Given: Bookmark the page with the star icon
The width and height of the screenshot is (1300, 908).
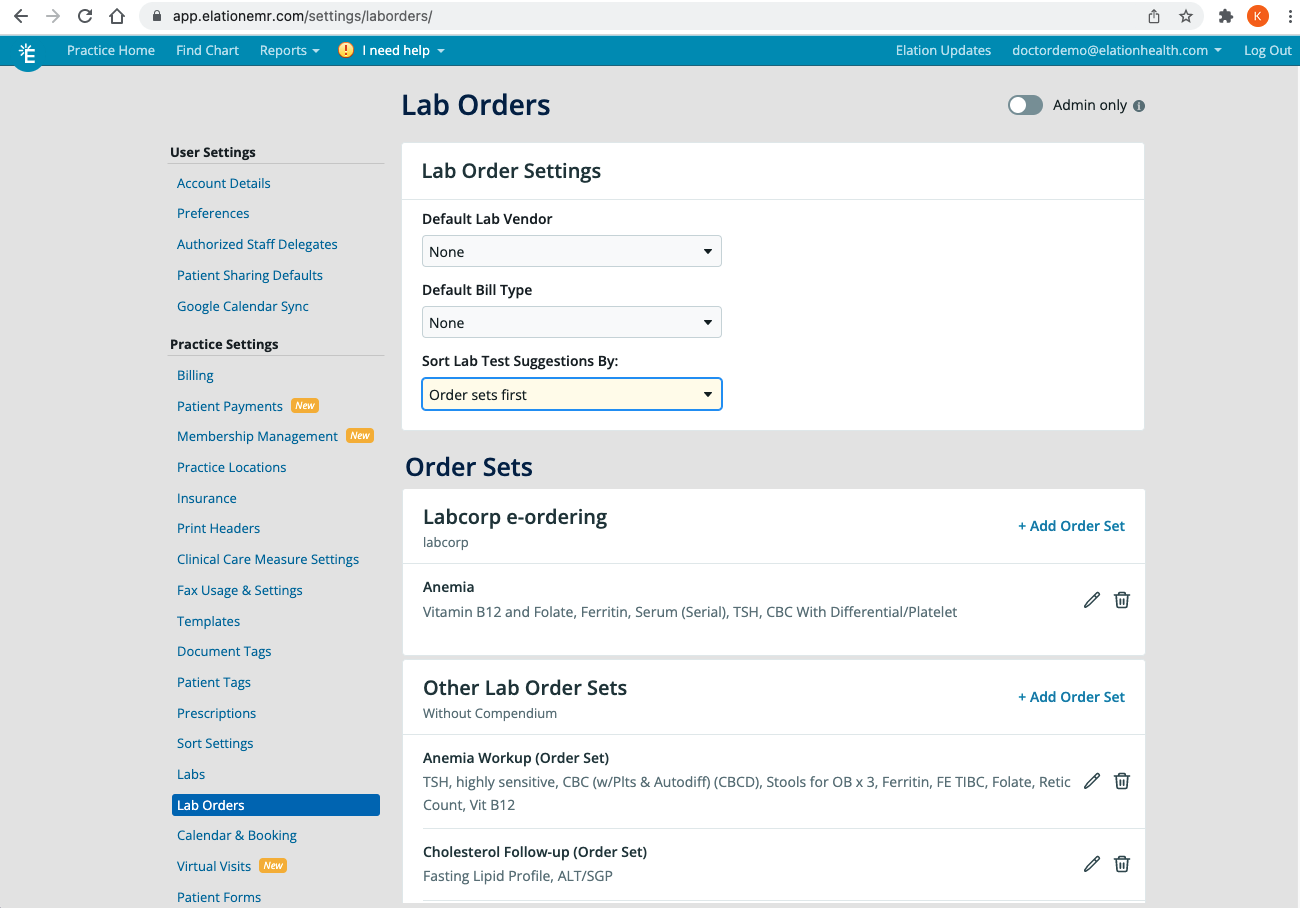Looking at the screenshot, I should [x=1187, y=16].
